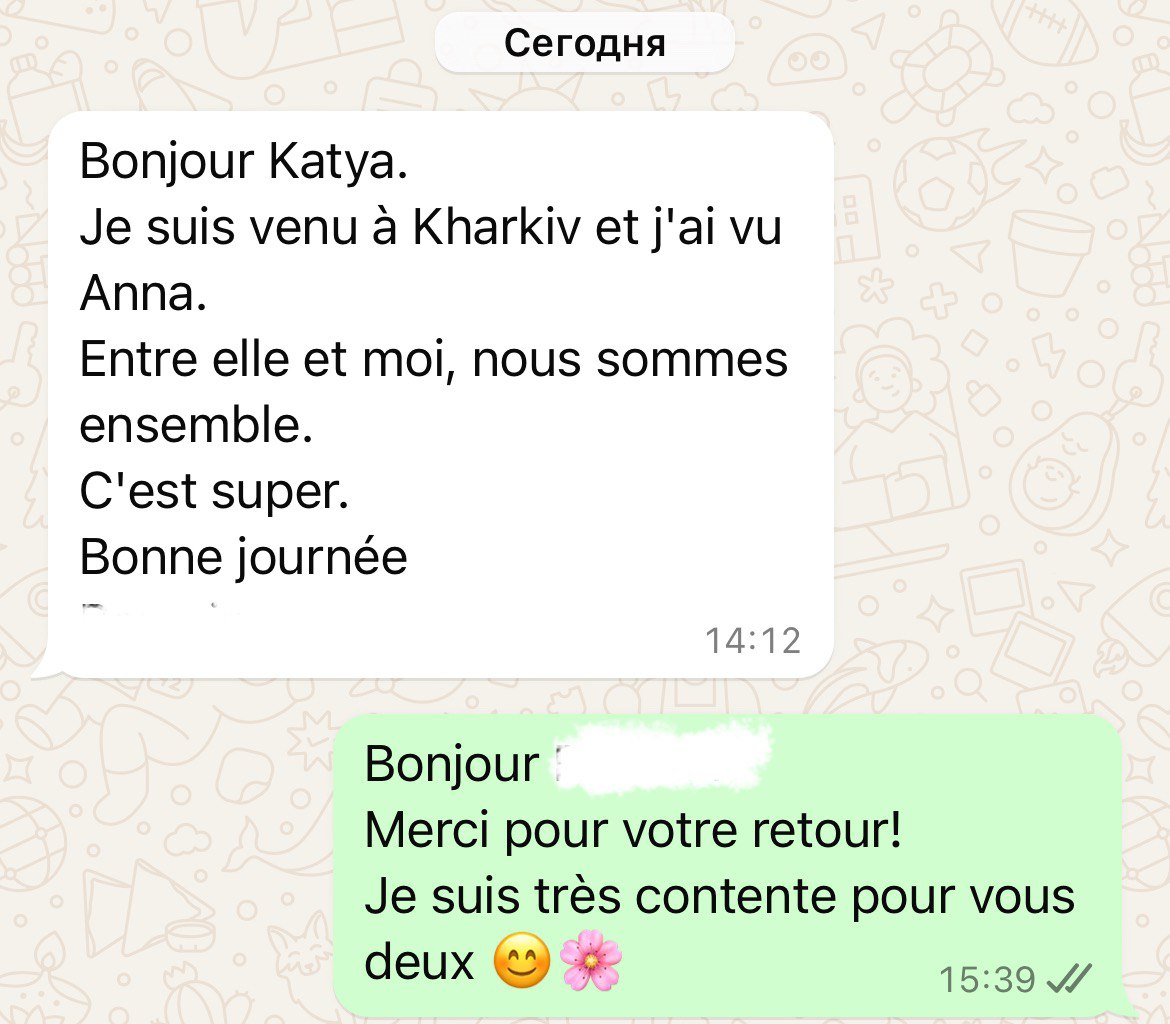
Task: Tap 'Merci pour votre retour!' line
Action: click(634, 831)
